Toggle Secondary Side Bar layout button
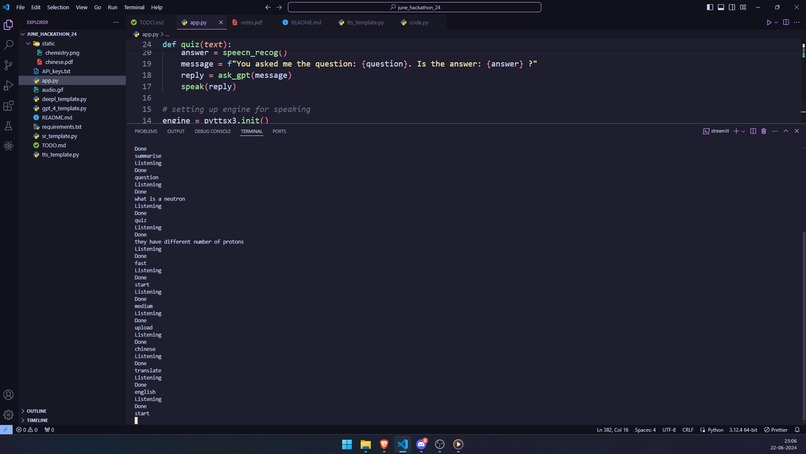This screenshot has width=806, height=454. [732, 7]
